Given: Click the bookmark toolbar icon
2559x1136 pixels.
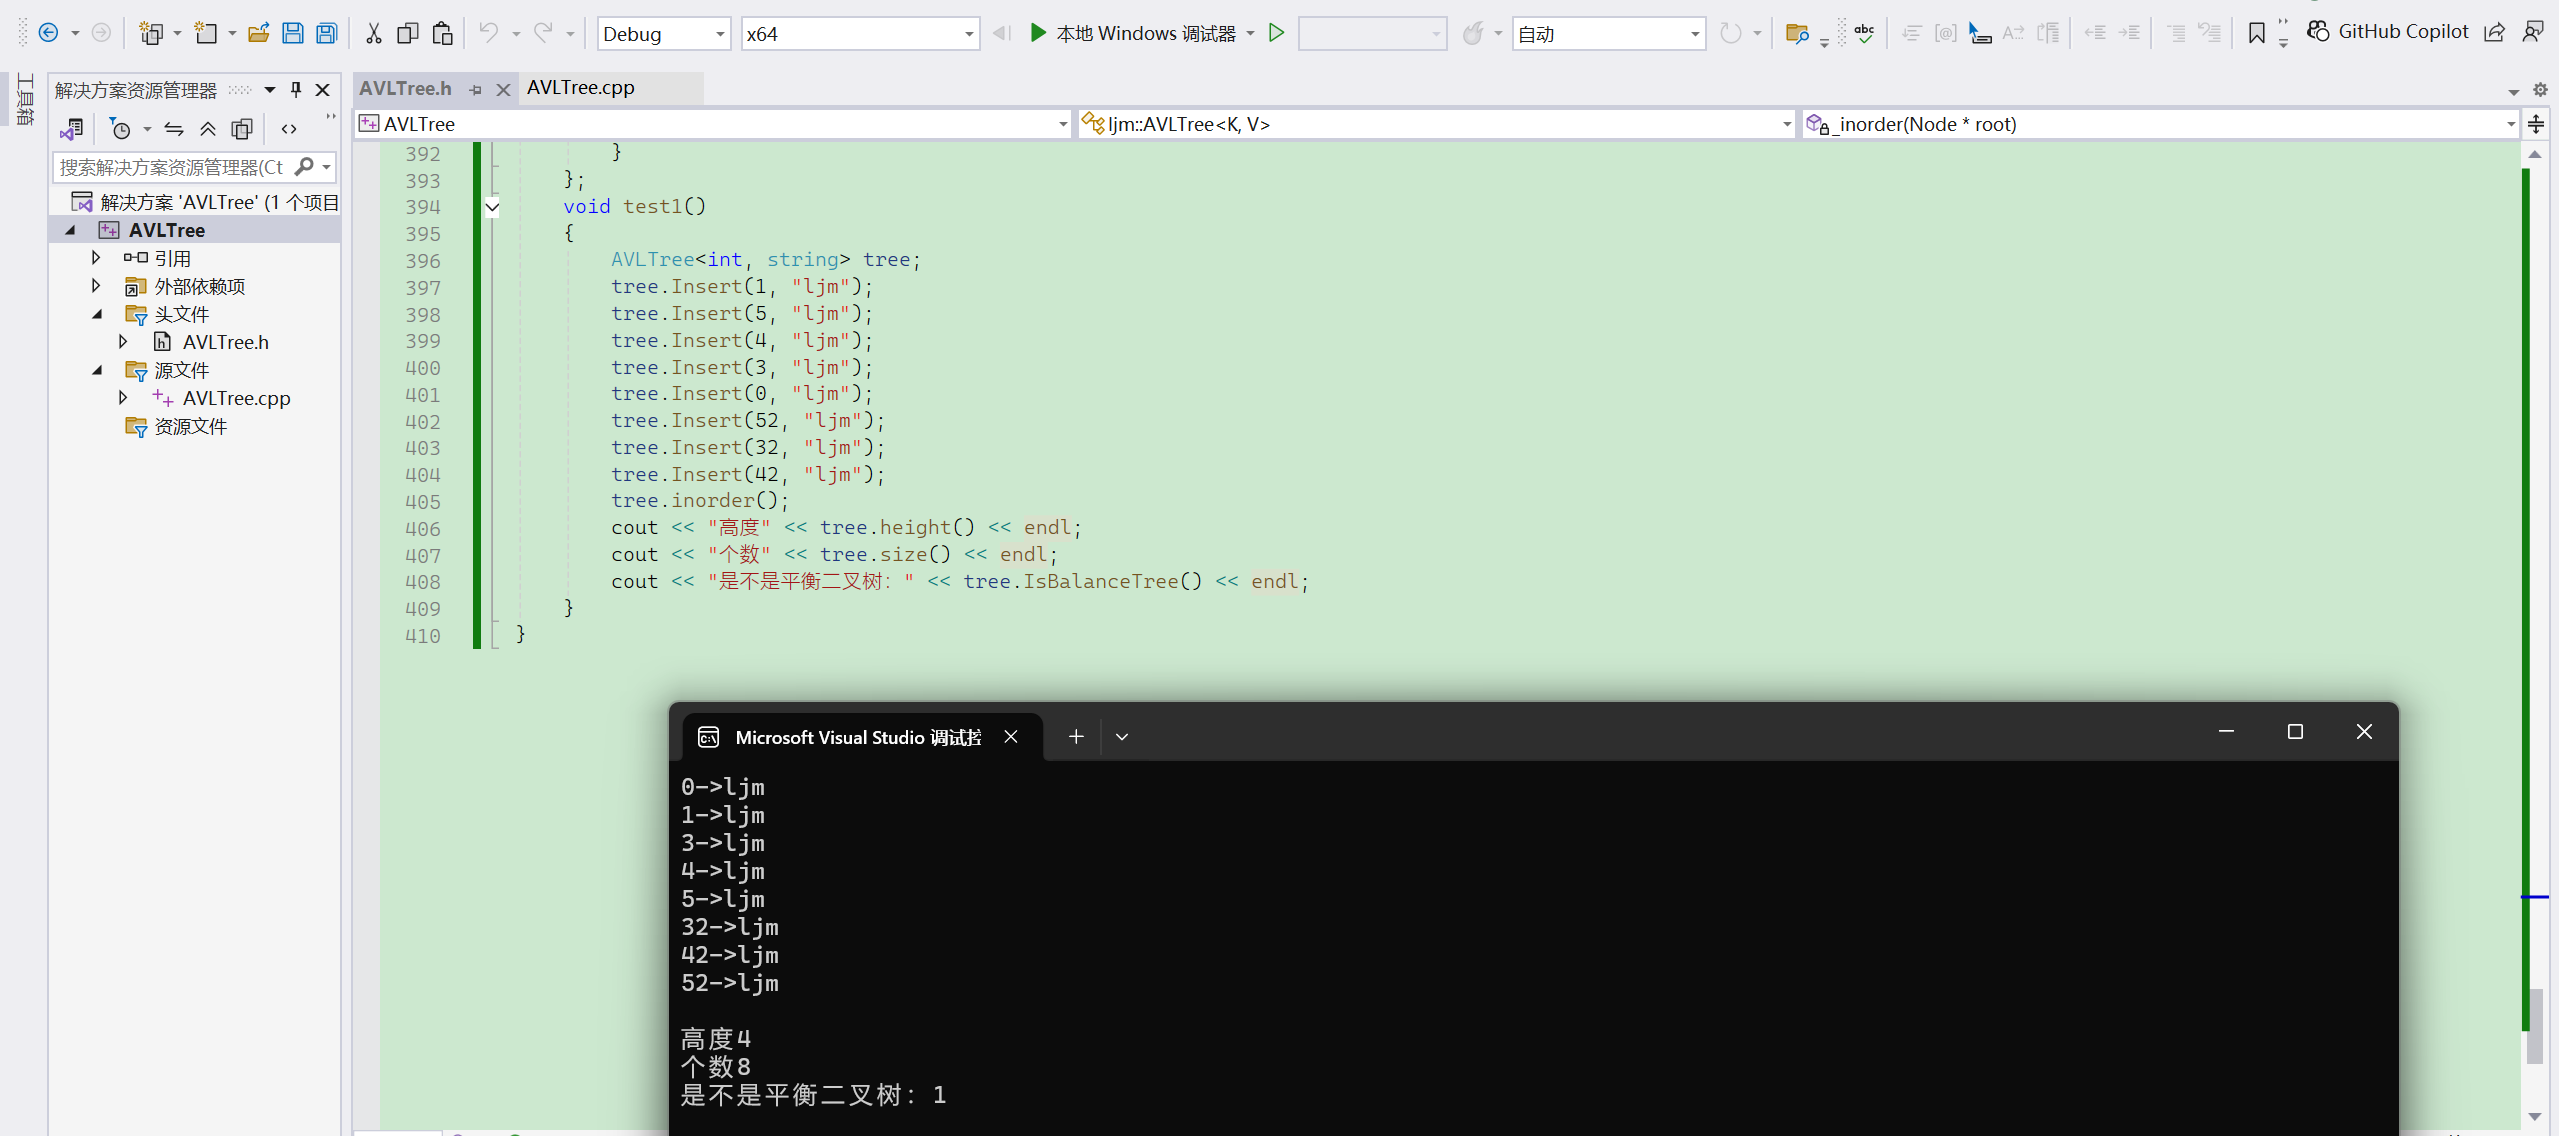Looking at the screenshot, I should [2256, 33].
